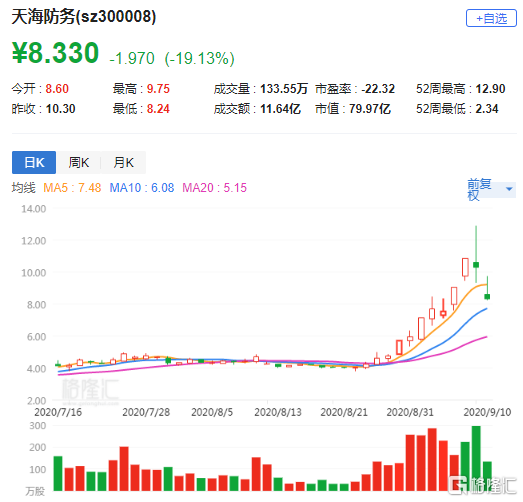Viewport: 523px width, 502px height.
Task: Click the 2020/8/31 date axis label
Action: point(410,412)
